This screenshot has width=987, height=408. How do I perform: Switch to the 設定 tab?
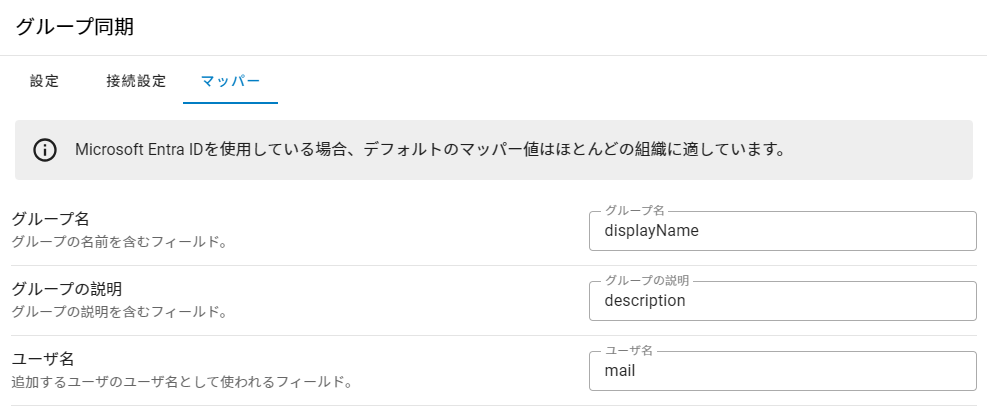pyautogui.click(x=45, y=81)
